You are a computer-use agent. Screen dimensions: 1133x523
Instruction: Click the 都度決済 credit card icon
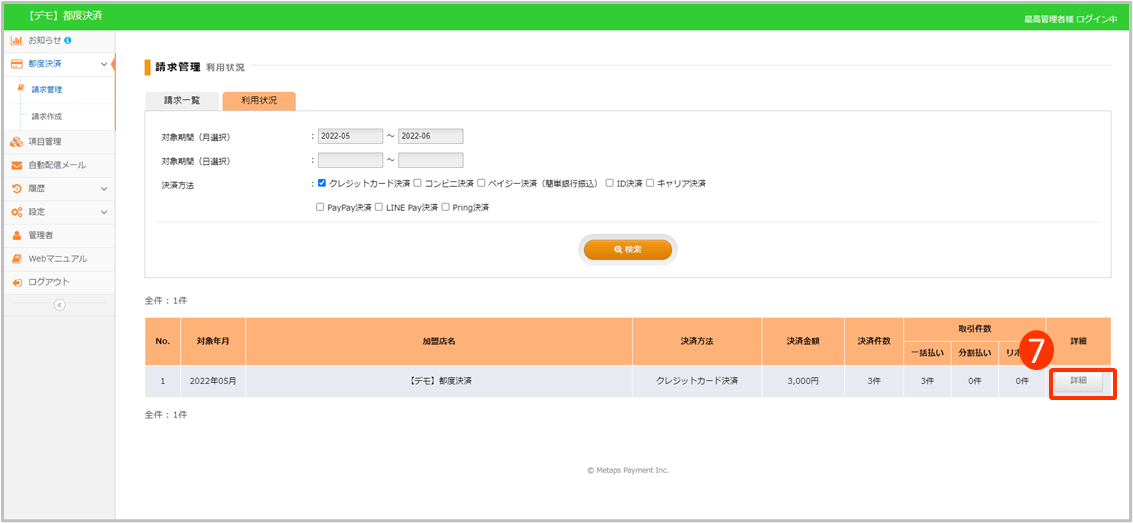pos(17,64)
